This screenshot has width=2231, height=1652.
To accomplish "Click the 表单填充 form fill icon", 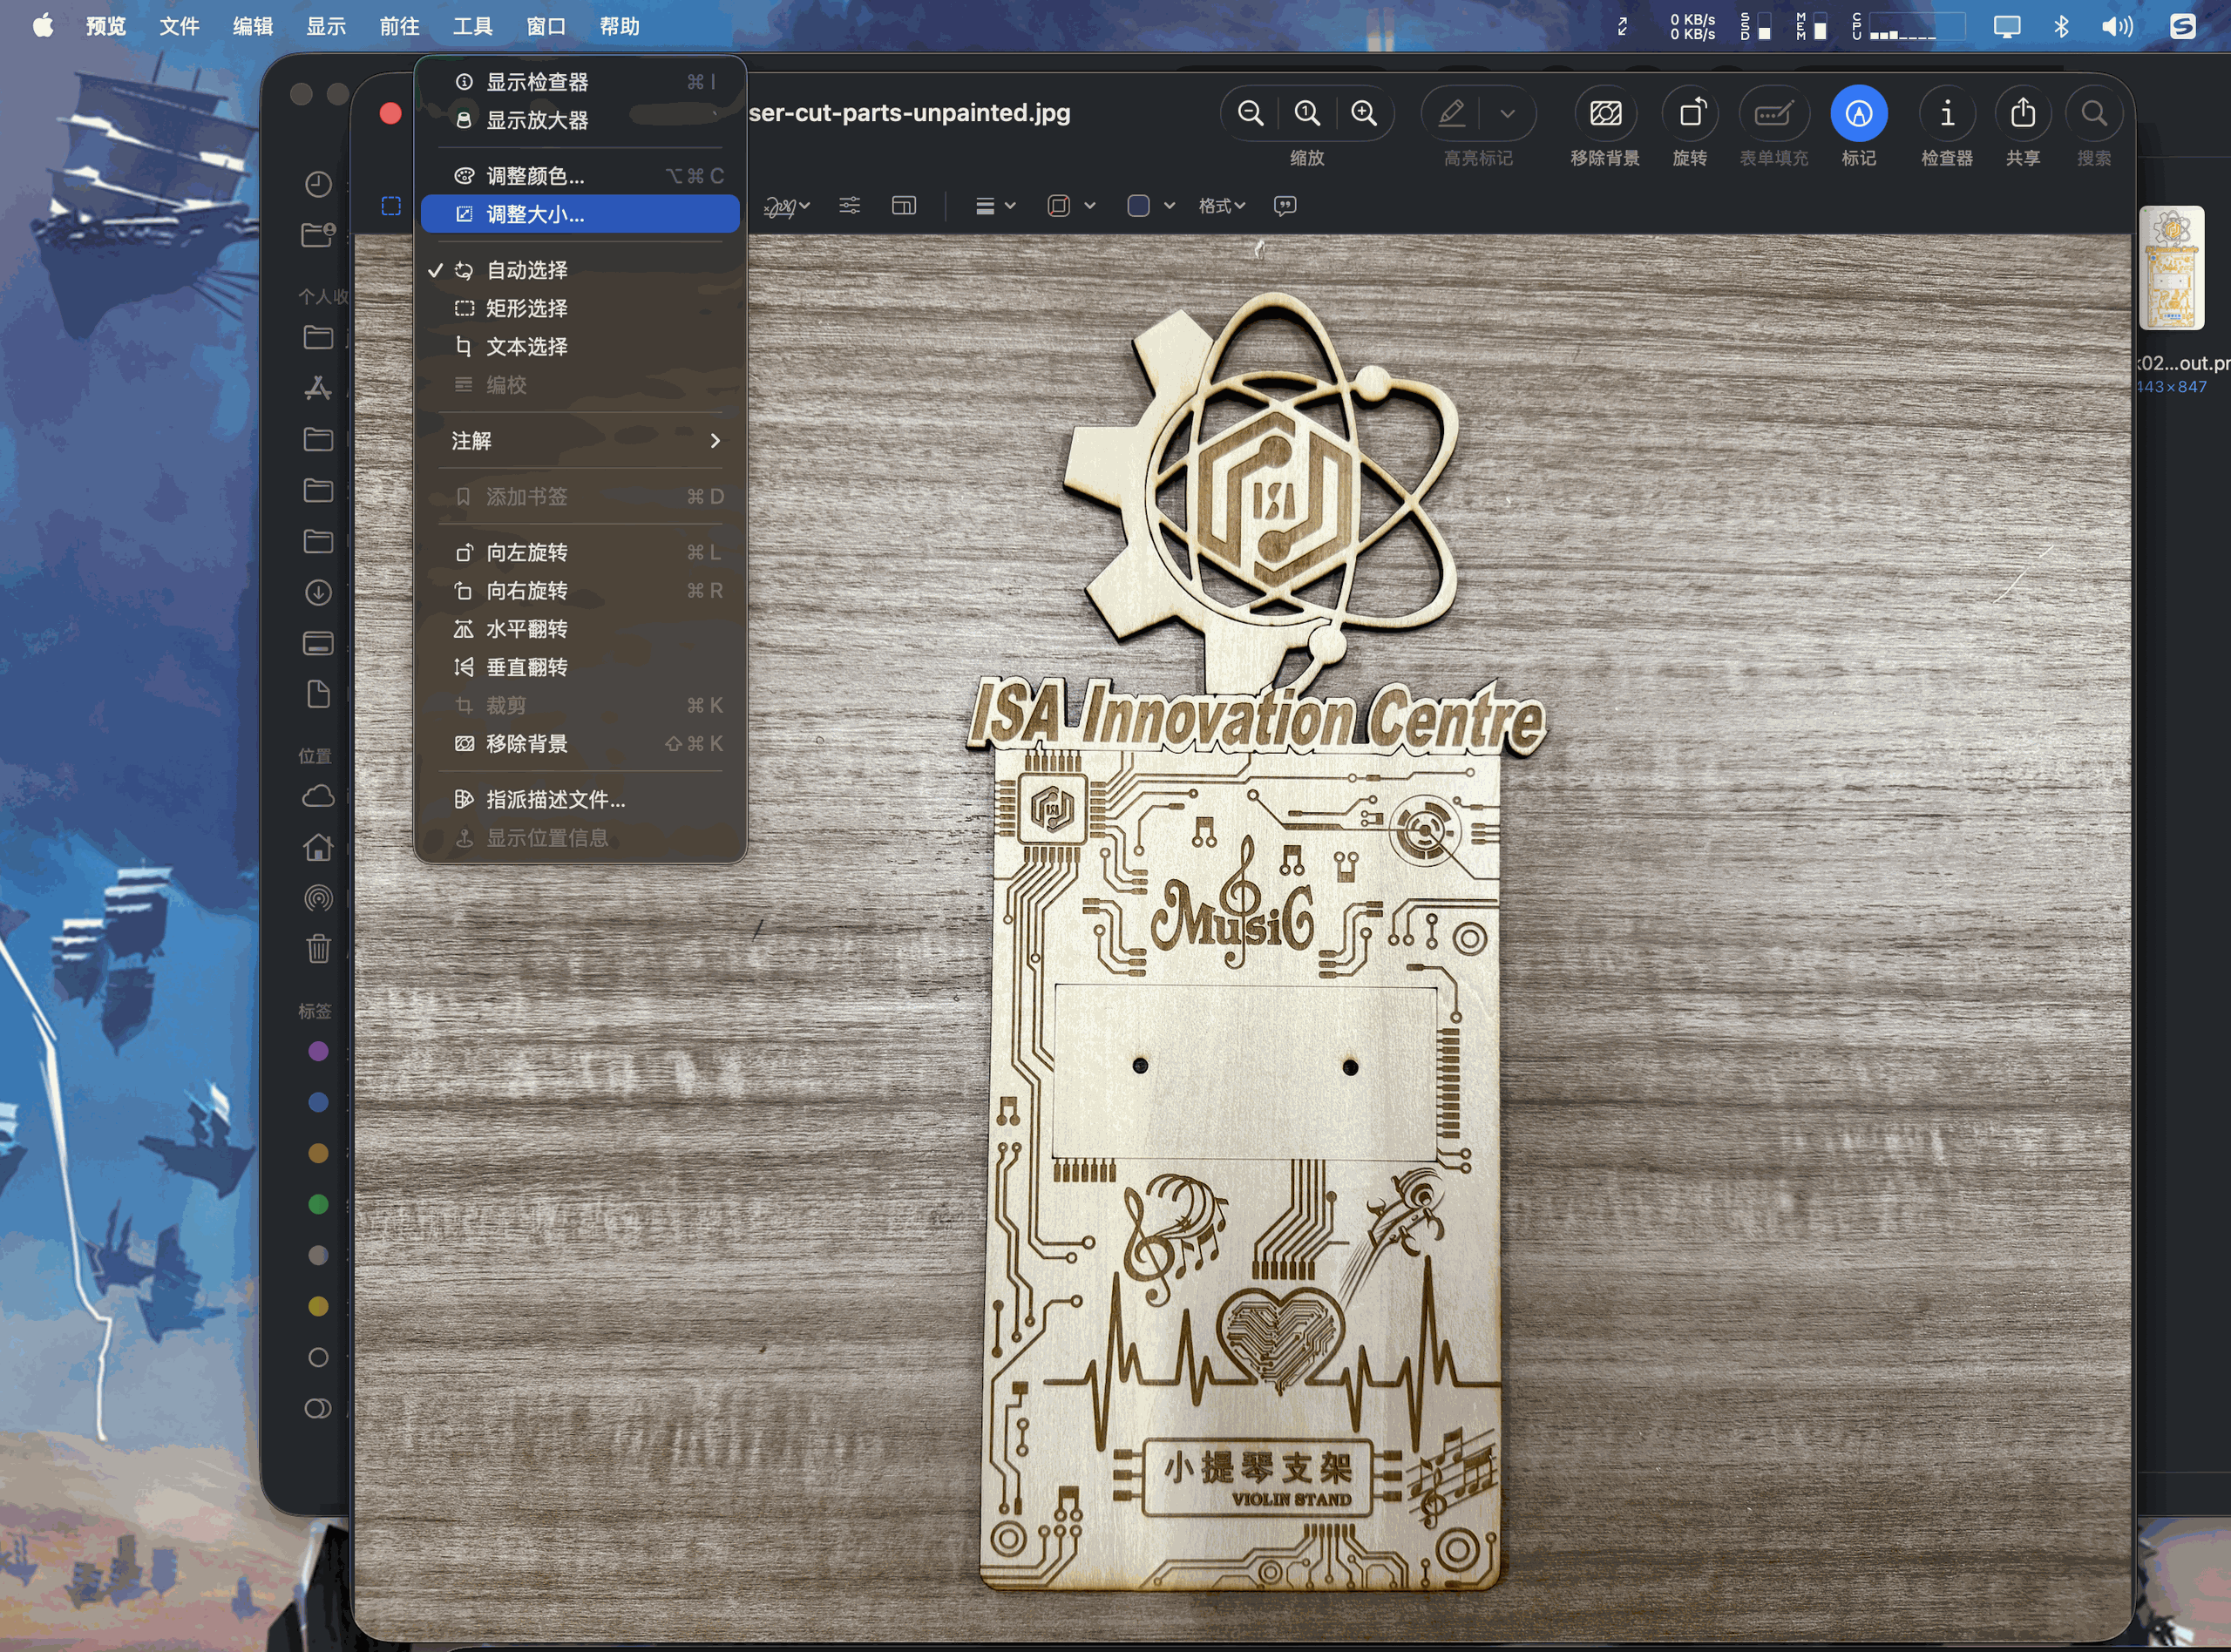I will click(x=1773, y=113).
